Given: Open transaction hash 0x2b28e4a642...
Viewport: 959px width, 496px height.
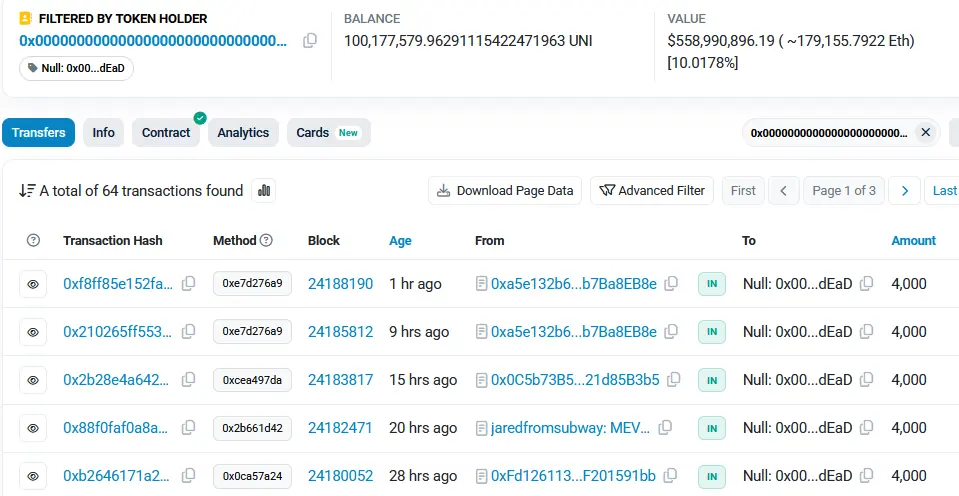Looking at the screenshot, I should pyautogui.click(x=116, y=380).
